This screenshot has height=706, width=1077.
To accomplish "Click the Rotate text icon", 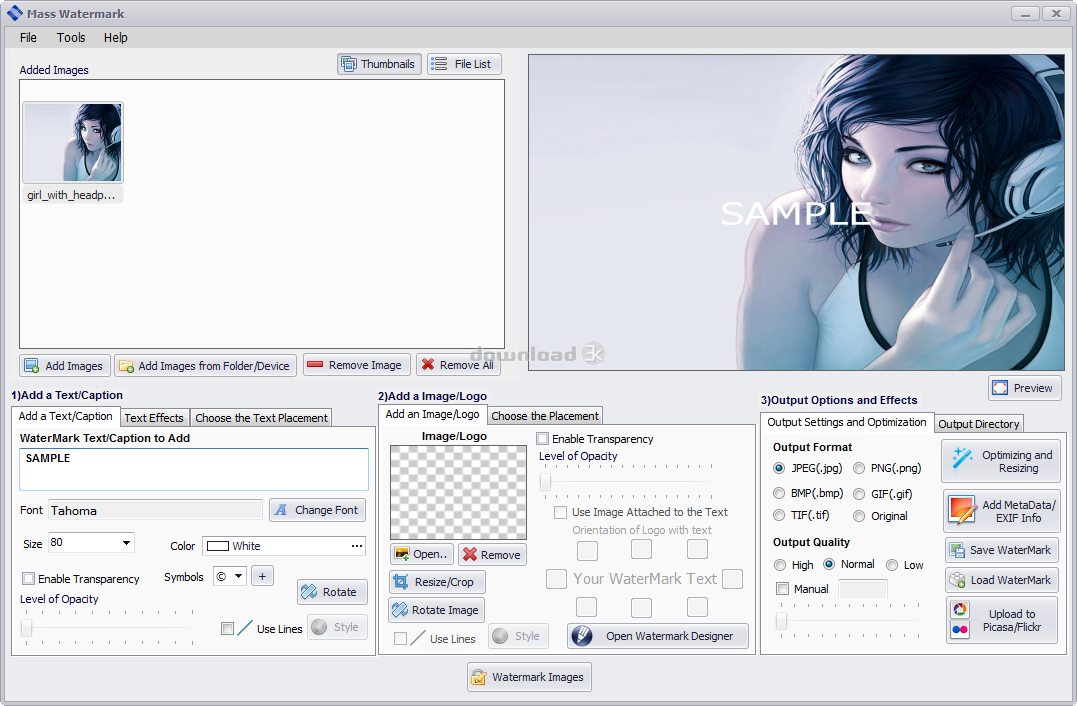I will click(309, 591).
